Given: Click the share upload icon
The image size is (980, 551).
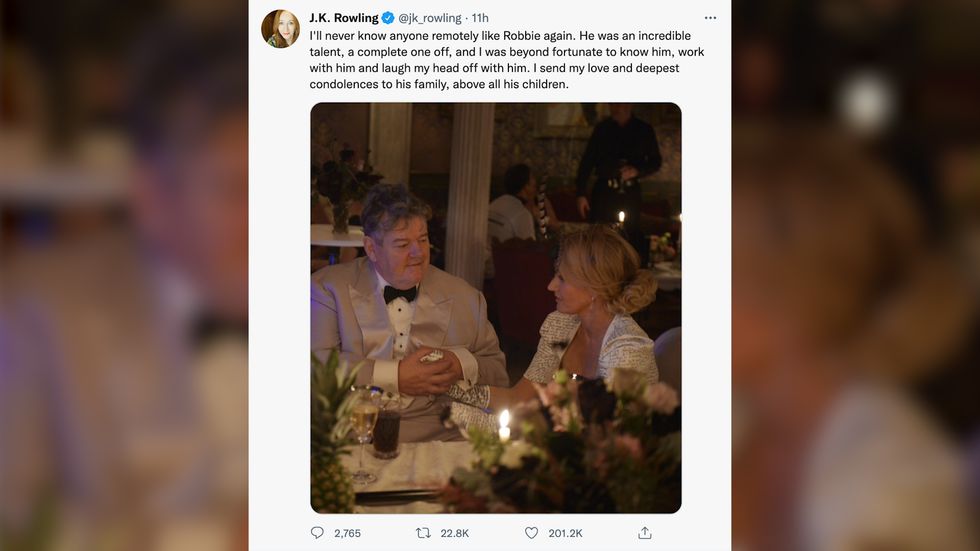Looking at the screenshot, I should [645, 533].
